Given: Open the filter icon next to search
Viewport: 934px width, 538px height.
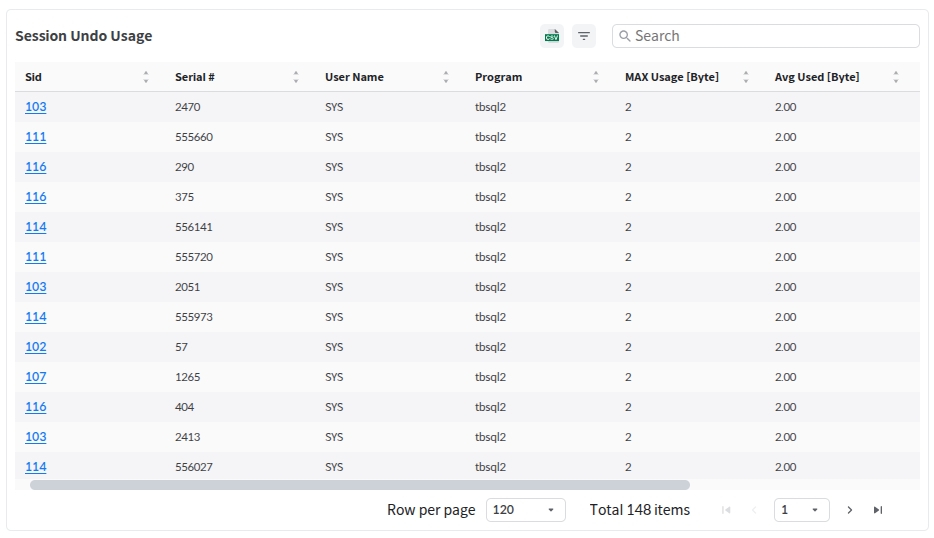Looking at the screenshot, I should [x=584, y=36].
